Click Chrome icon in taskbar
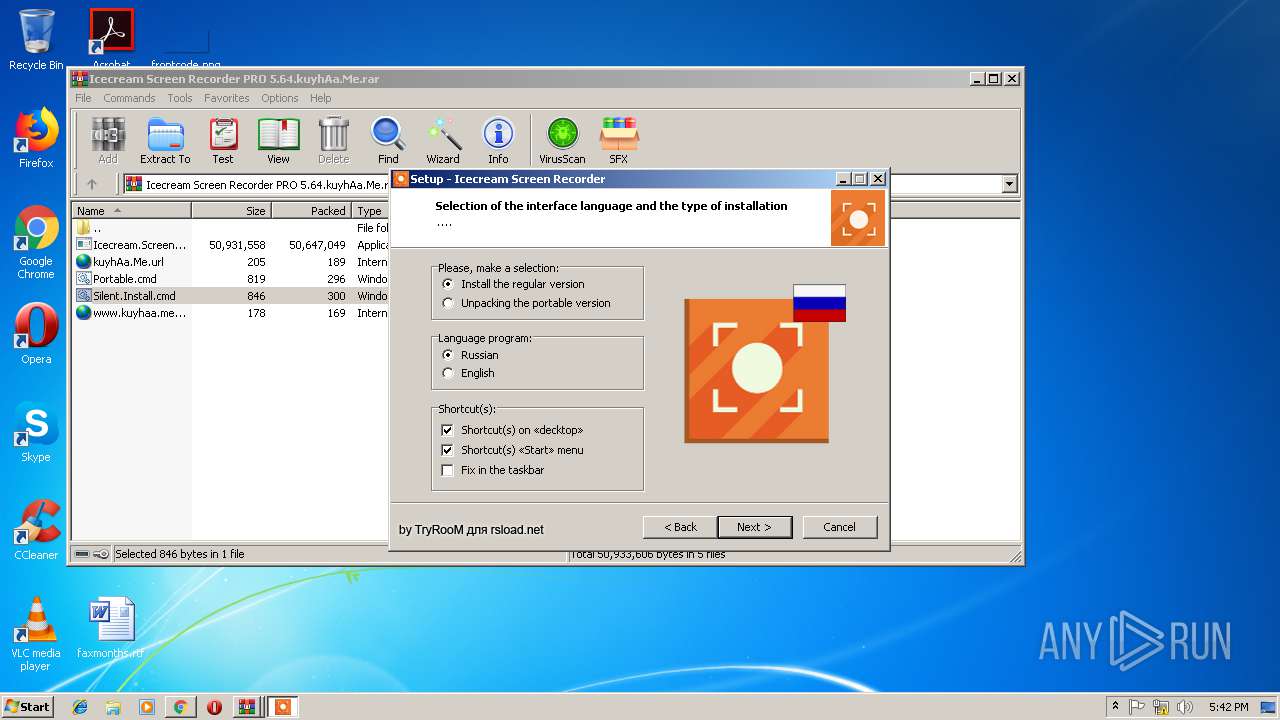The height and width of the screenshot is (720, 1280). (180, 707)
